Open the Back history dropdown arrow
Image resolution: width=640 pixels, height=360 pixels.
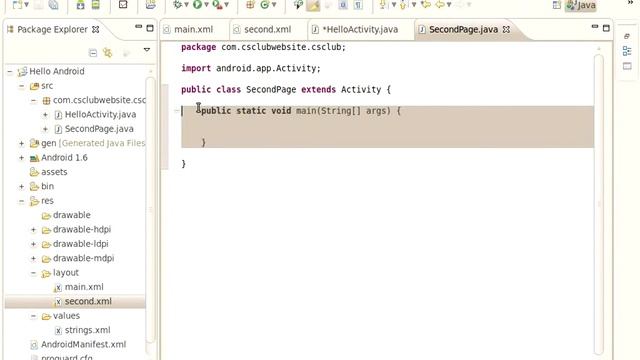click(x=449, y=5)
